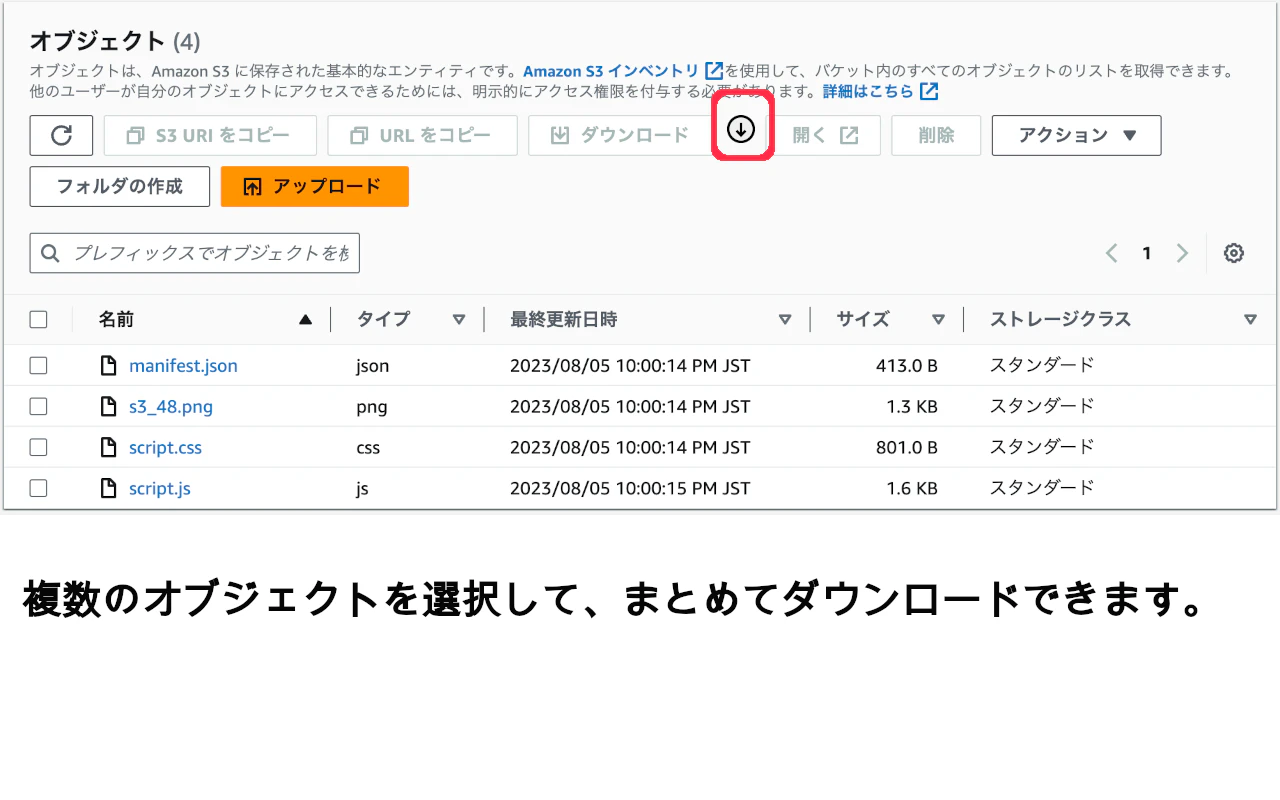The height and width of the screenshot is (800, 1280).
Task: Click the file icon beside s3_48.png
Action: click(109, 407)
